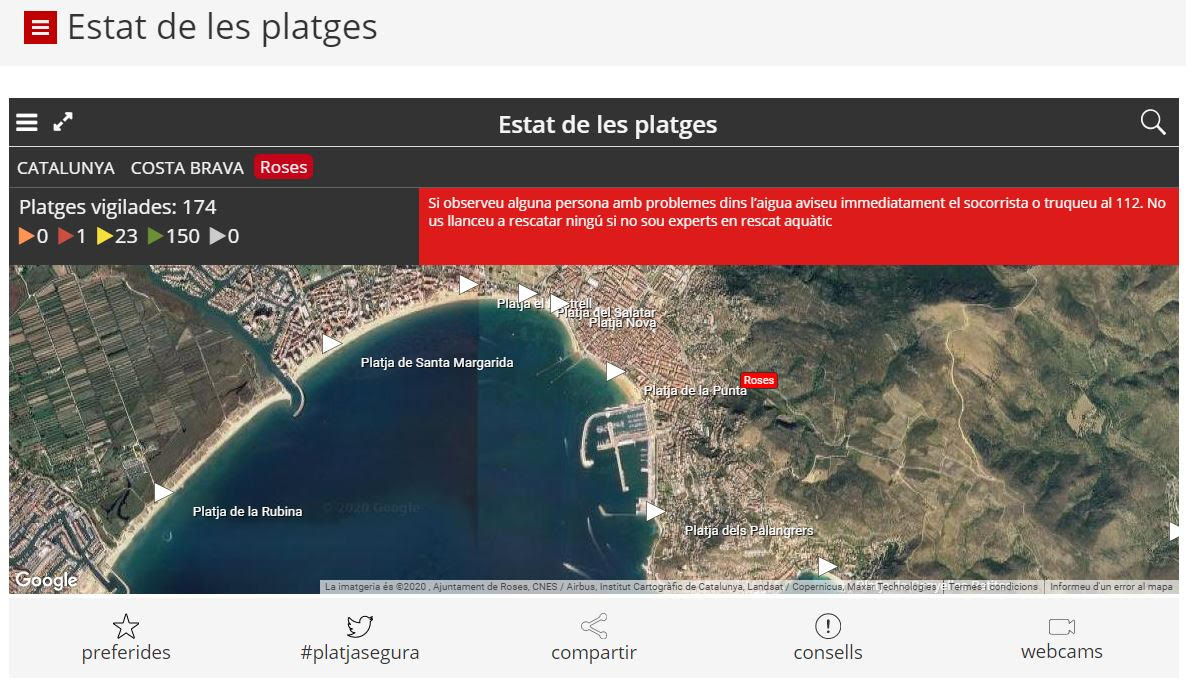Select the Platja de Santa Margarida marker

click(331, 344)
